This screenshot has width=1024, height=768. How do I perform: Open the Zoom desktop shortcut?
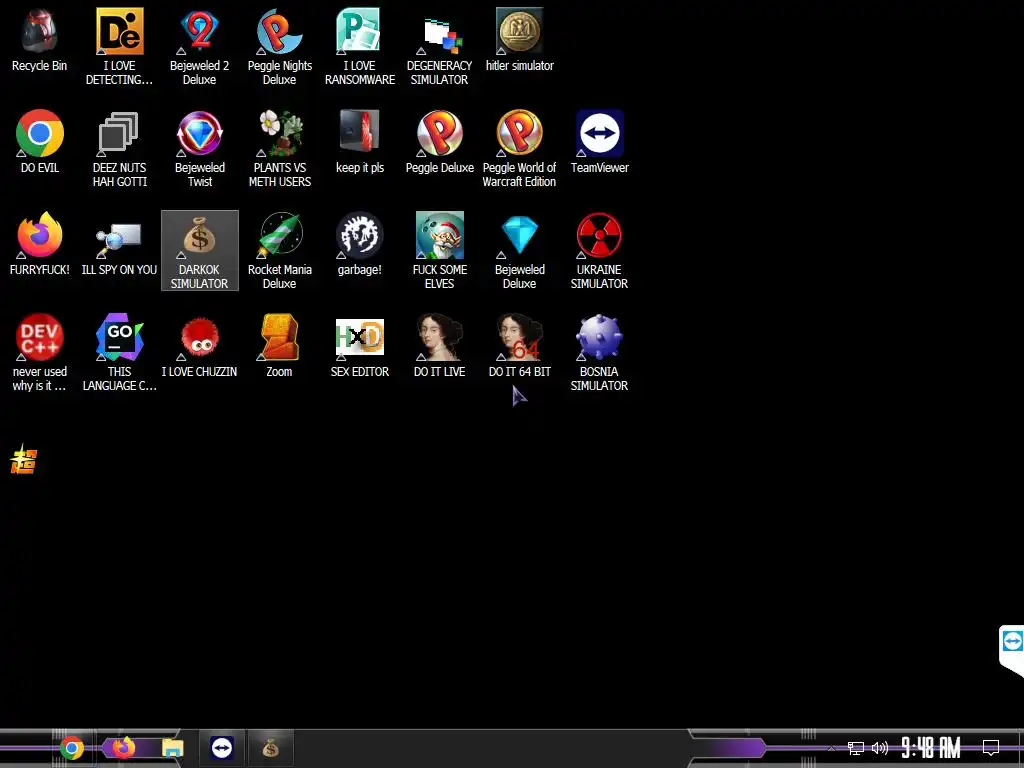click(280, 346)
